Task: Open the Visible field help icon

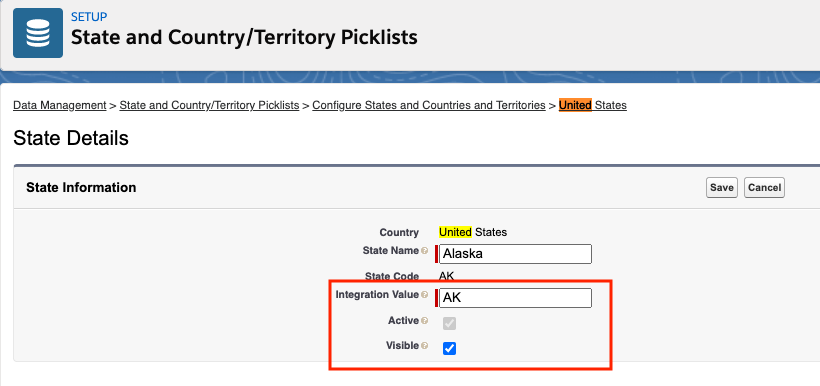Action: tap(425, 346)
